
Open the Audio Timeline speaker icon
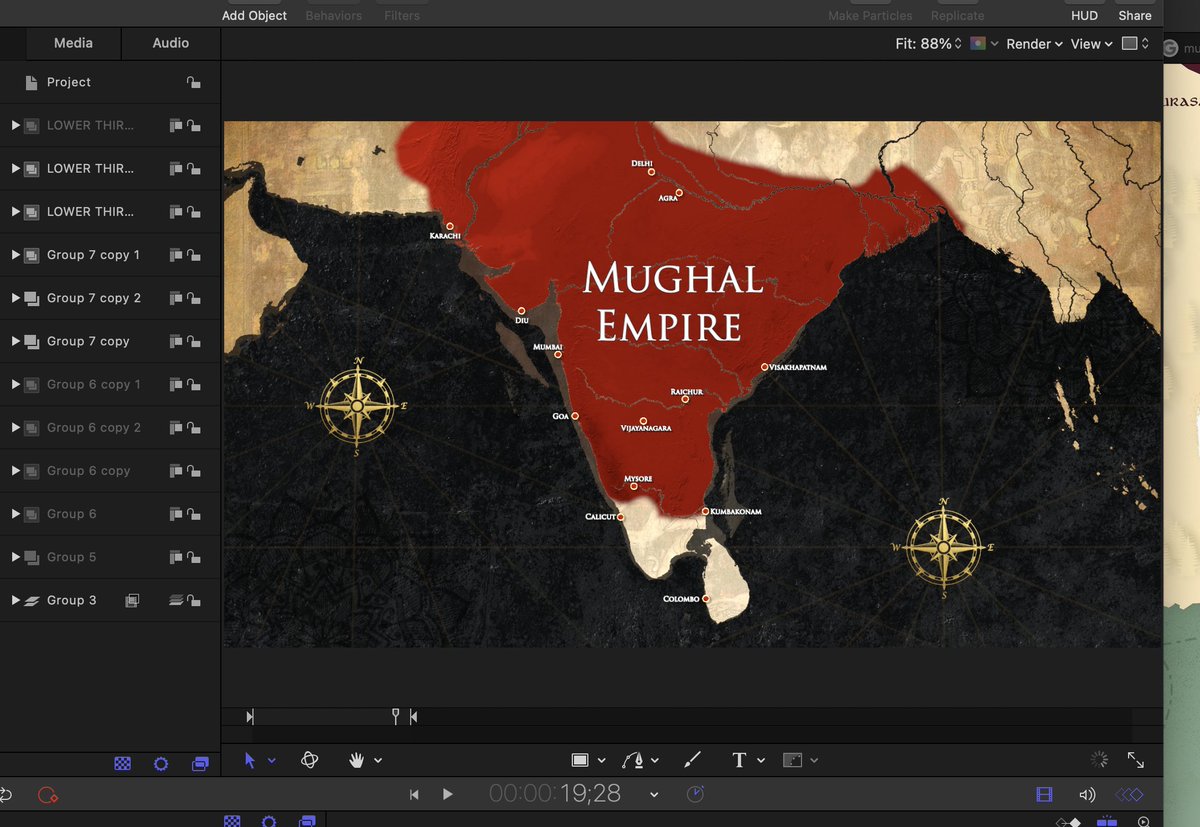tap(1087, 795)
